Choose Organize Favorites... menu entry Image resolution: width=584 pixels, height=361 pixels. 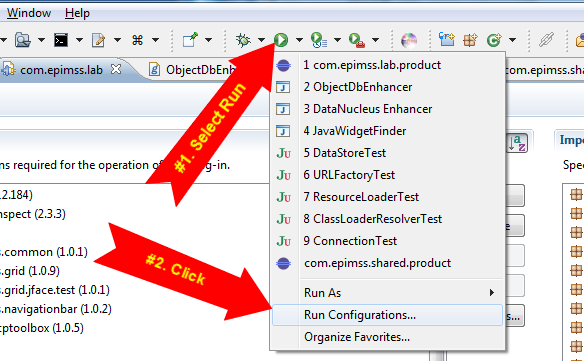[387, 337]
